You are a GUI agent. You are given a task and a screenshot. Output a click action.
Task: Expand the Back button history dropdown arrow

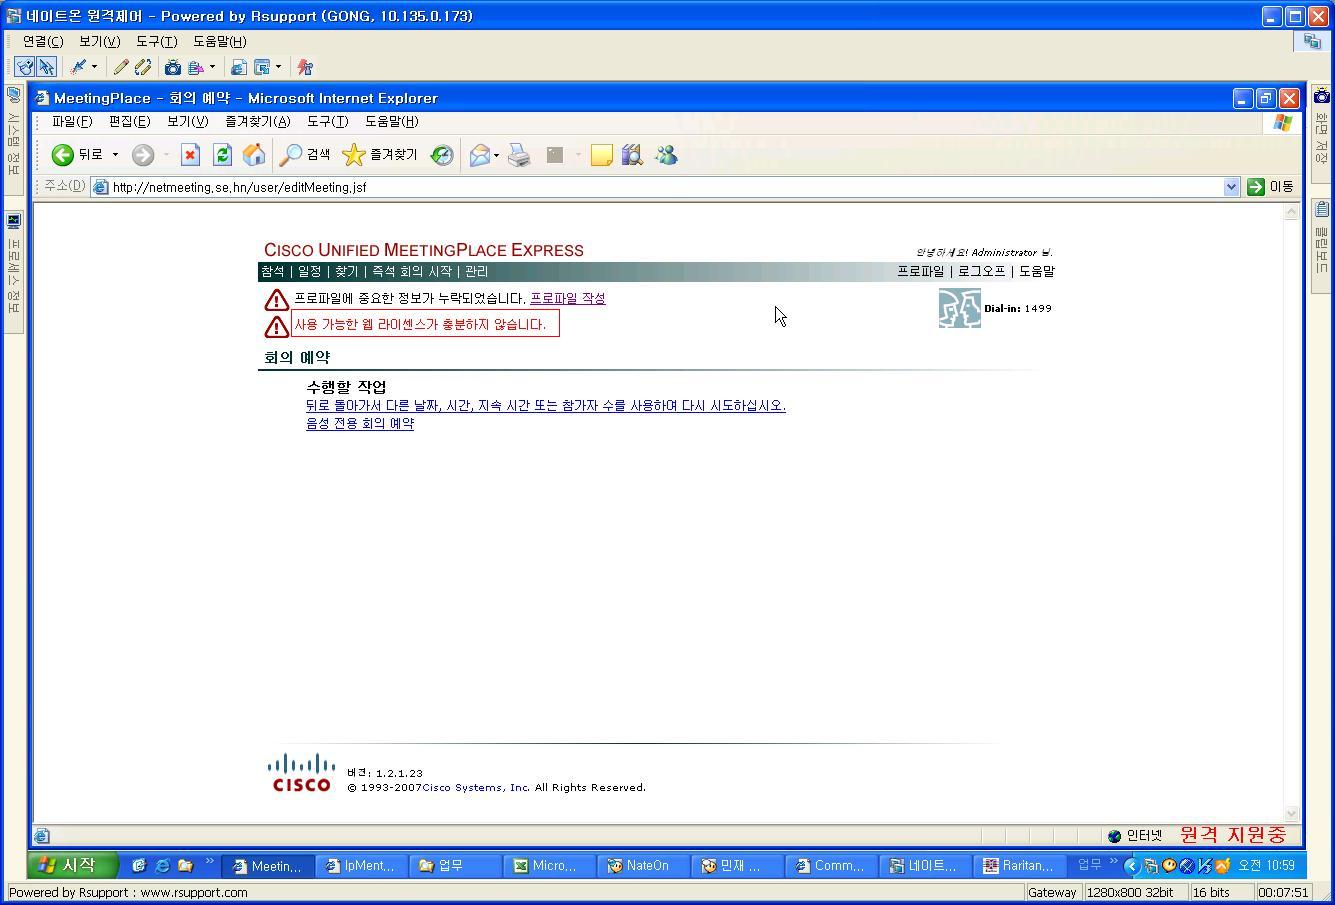115,154
